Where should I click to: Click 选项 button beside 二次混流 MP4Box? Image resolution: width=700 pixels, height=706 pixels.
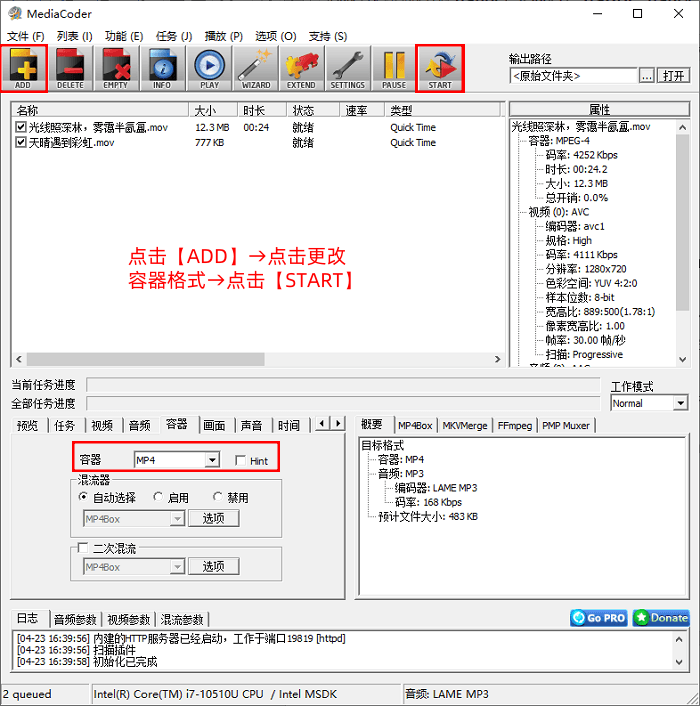tap(213, 566)
